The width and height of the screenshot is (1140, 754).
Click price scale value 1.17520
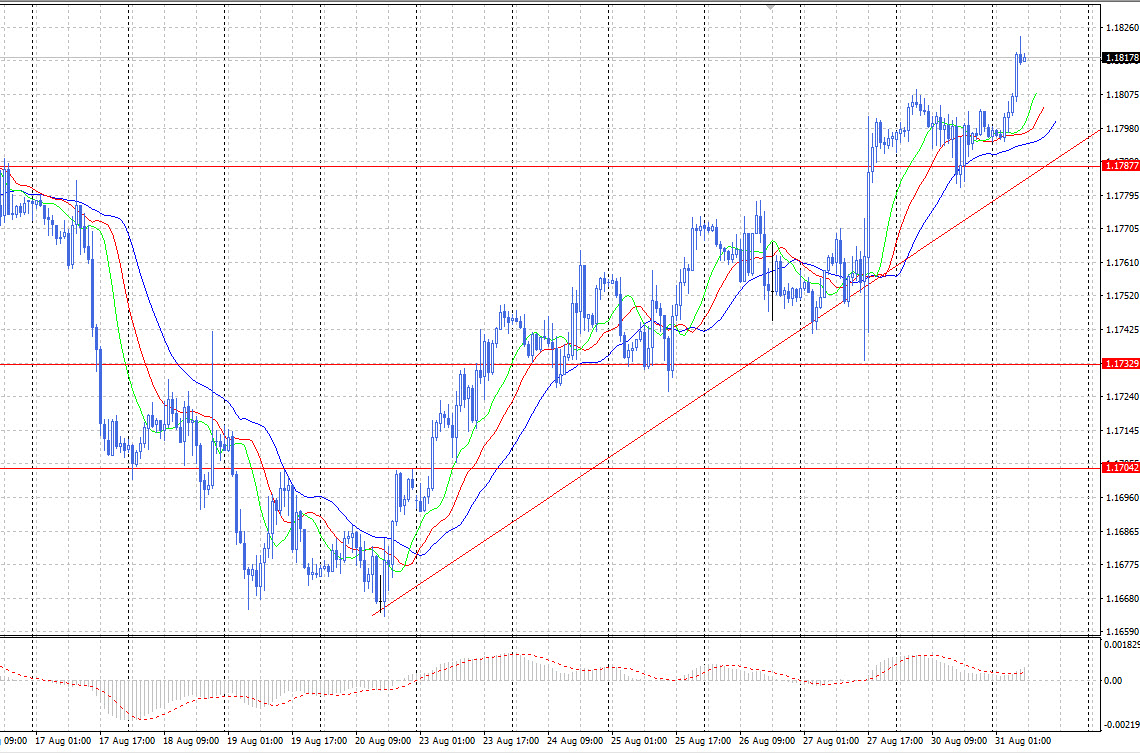coord(1122,296)
